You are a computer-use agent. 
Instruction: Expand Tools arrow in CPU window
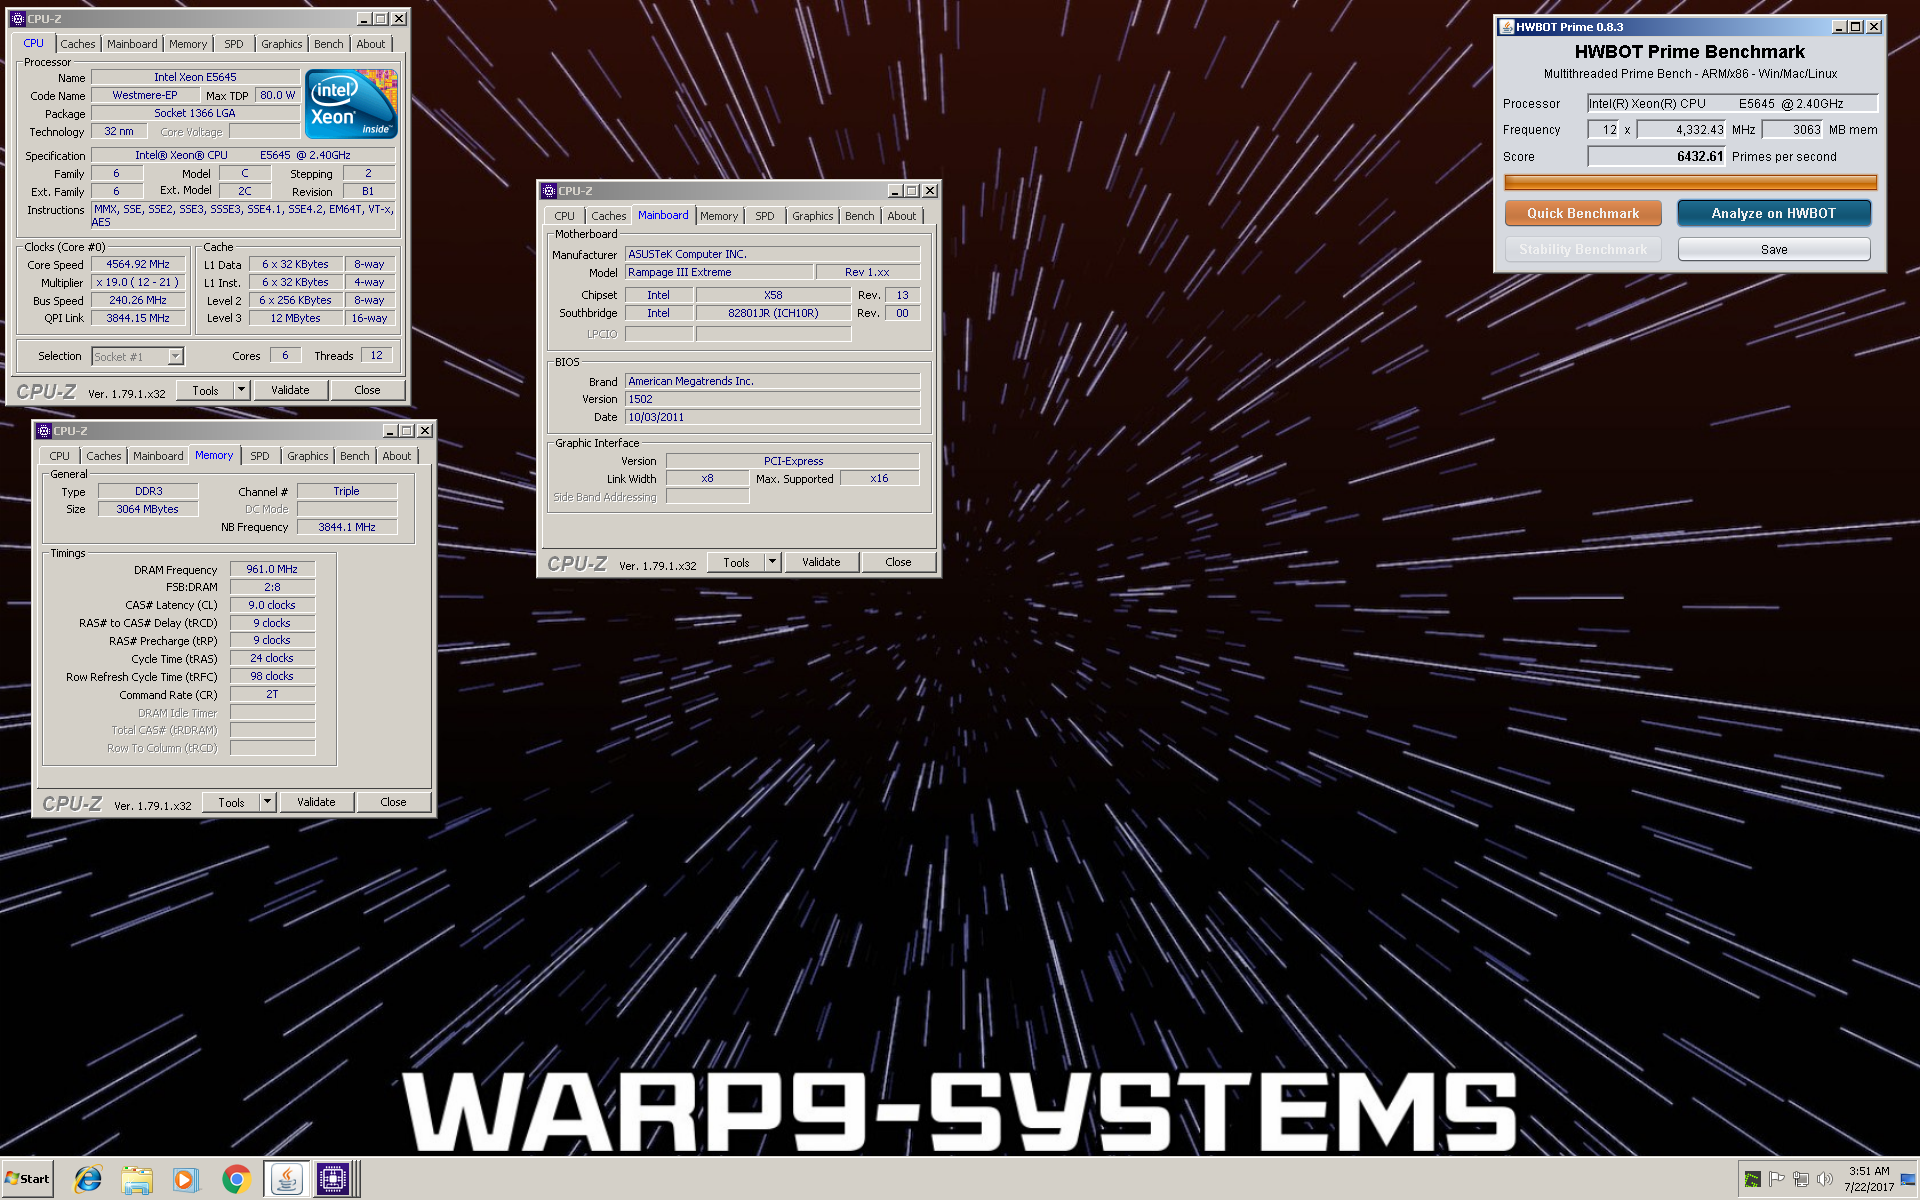click(x=241, y=391)
